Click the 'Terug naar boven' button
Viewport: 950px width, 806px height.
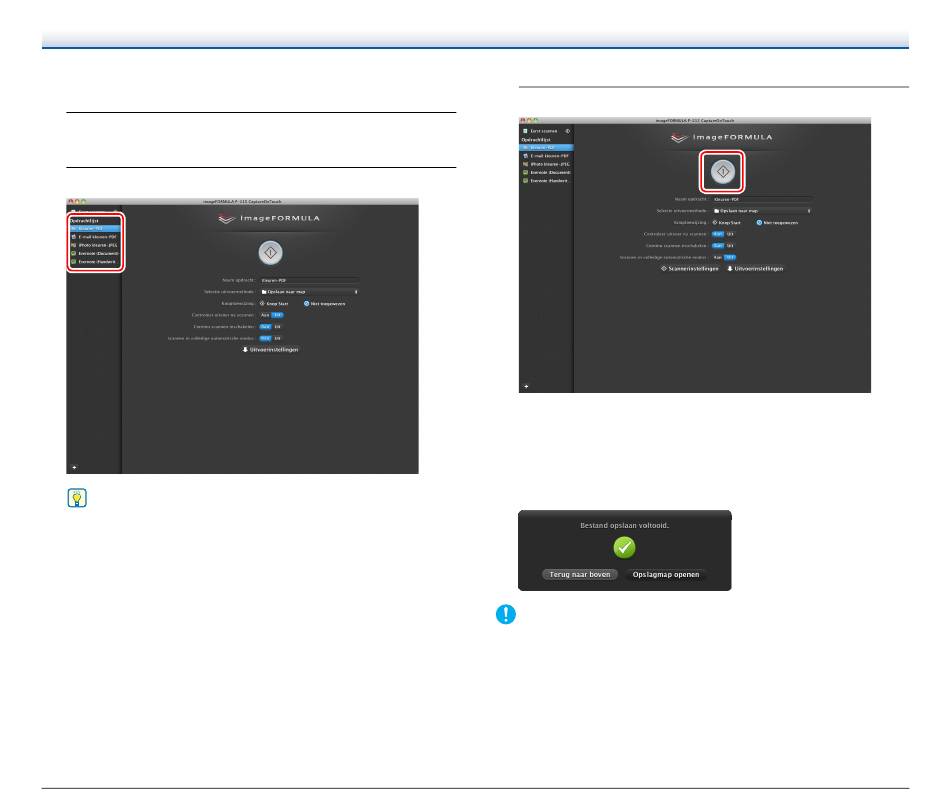pyautogui.click(x=579, y=576)
